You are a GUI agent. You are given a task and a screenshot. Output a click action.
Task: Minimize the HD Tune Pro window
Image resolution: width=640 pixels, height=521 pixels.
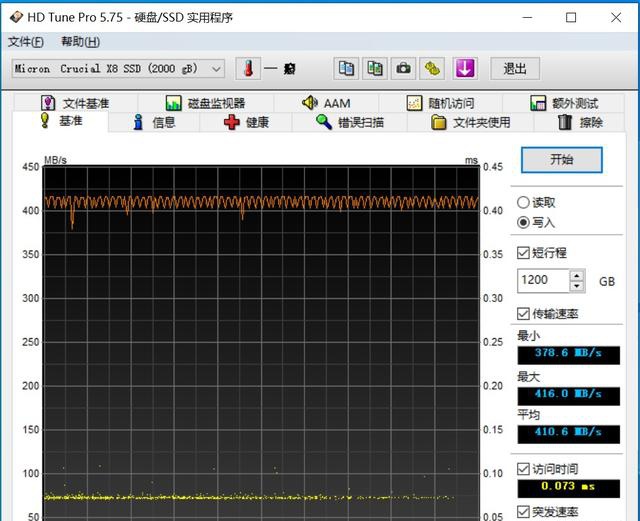[527, 18]
